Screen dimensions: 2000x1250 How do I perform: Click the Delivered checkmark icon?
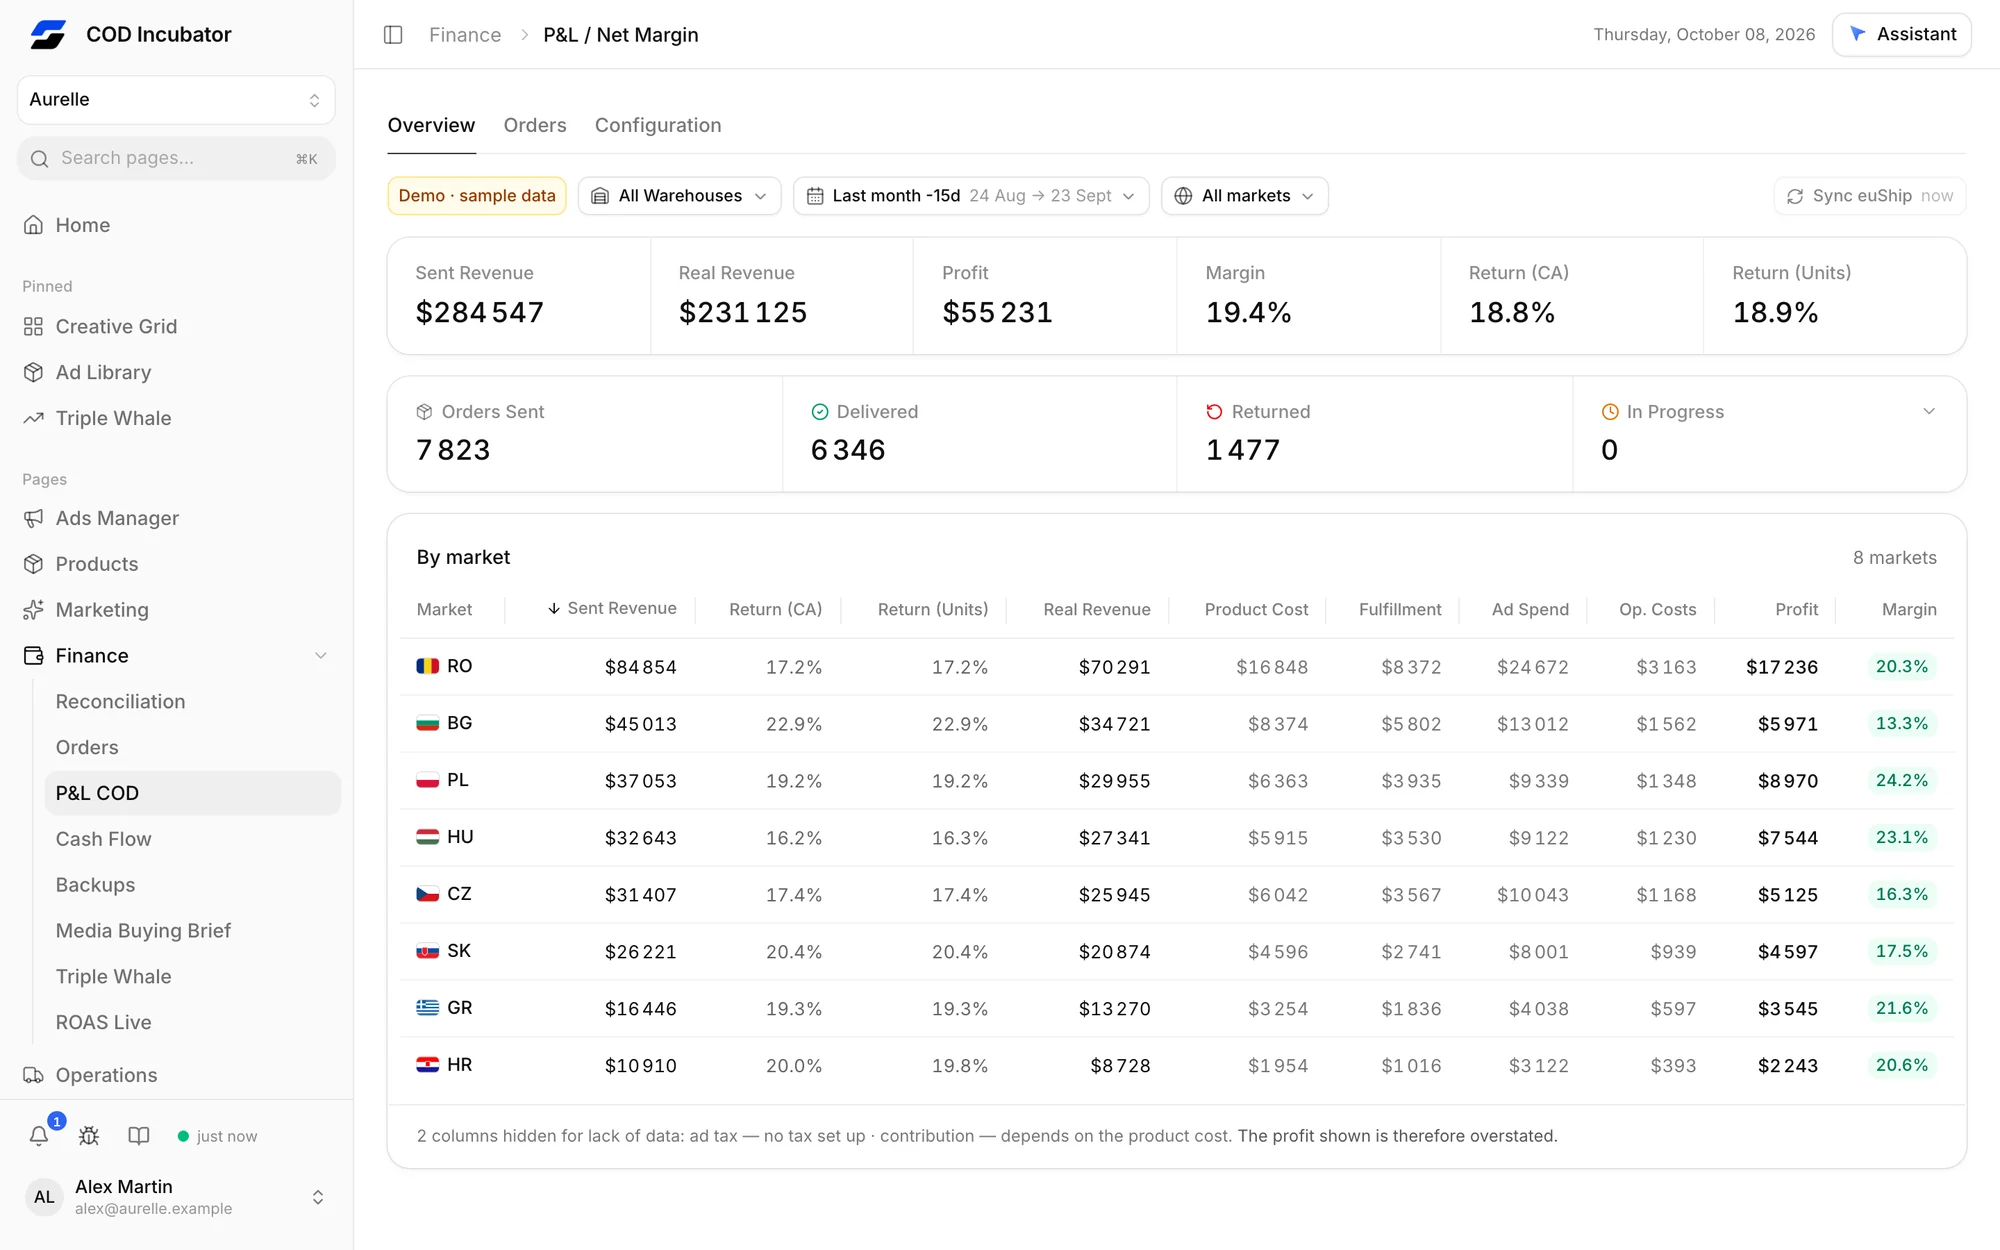(x=820, y=412)
